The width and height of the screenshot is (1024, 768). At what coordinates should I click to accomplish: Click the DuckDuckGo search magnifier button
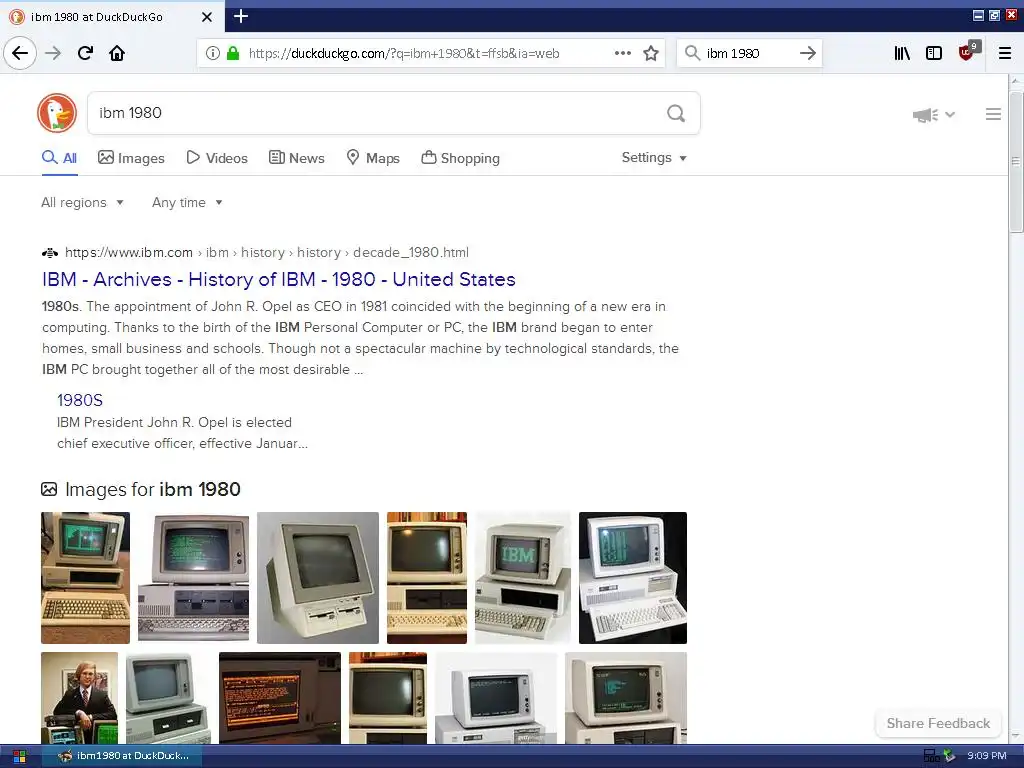(676, 113)
